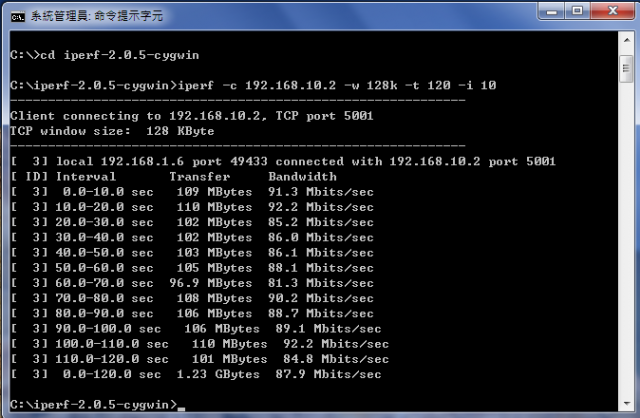
Task: Click the scrollbar up arrow
Action: click(626, 40)
